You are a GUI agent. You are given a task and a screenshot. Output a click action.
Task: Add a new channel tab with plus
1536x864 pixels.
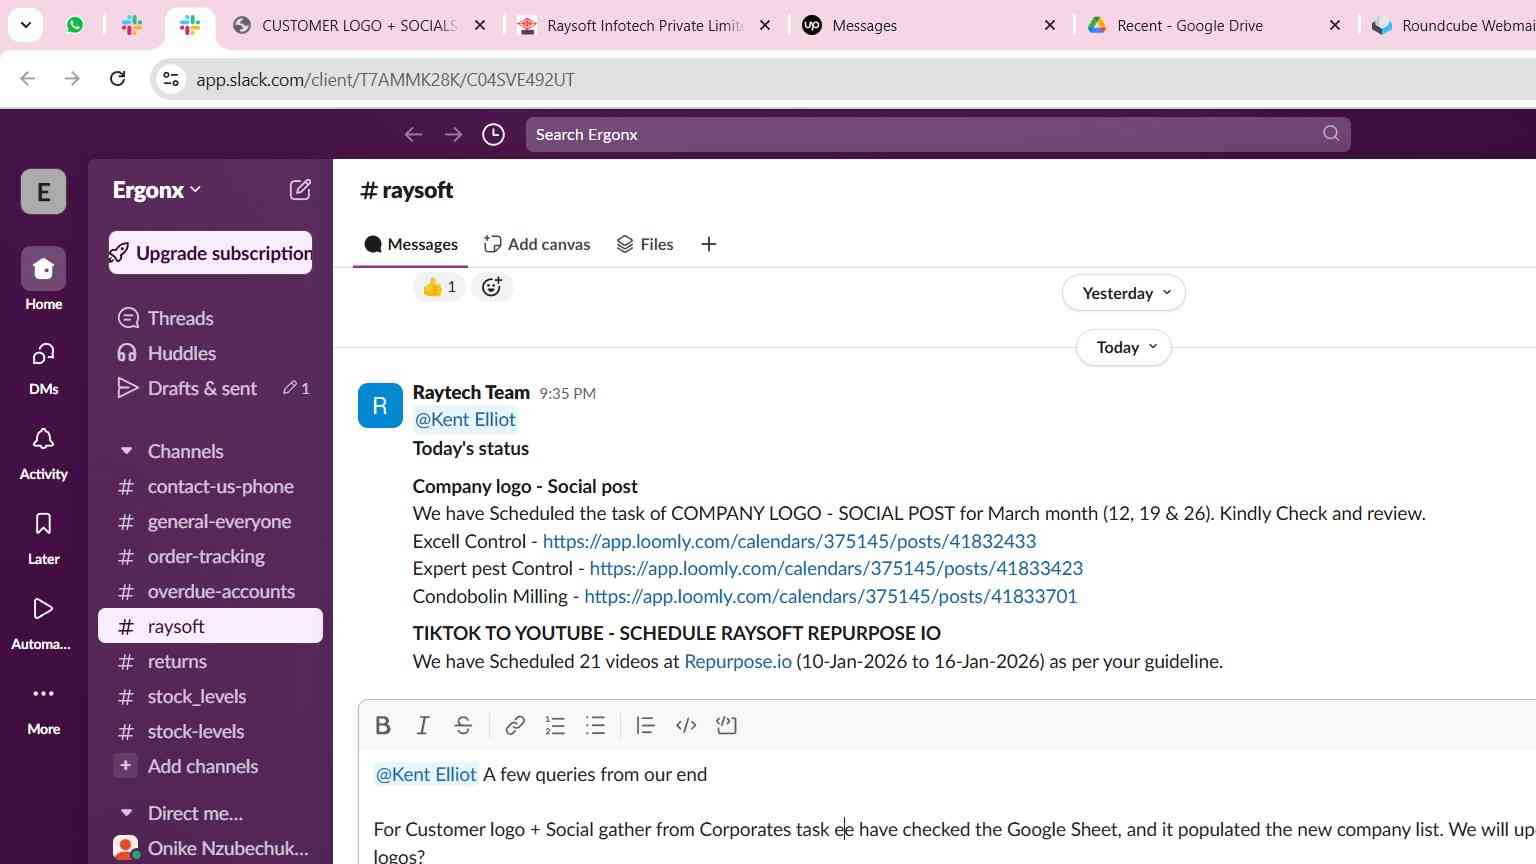click(x=708, y=244)
